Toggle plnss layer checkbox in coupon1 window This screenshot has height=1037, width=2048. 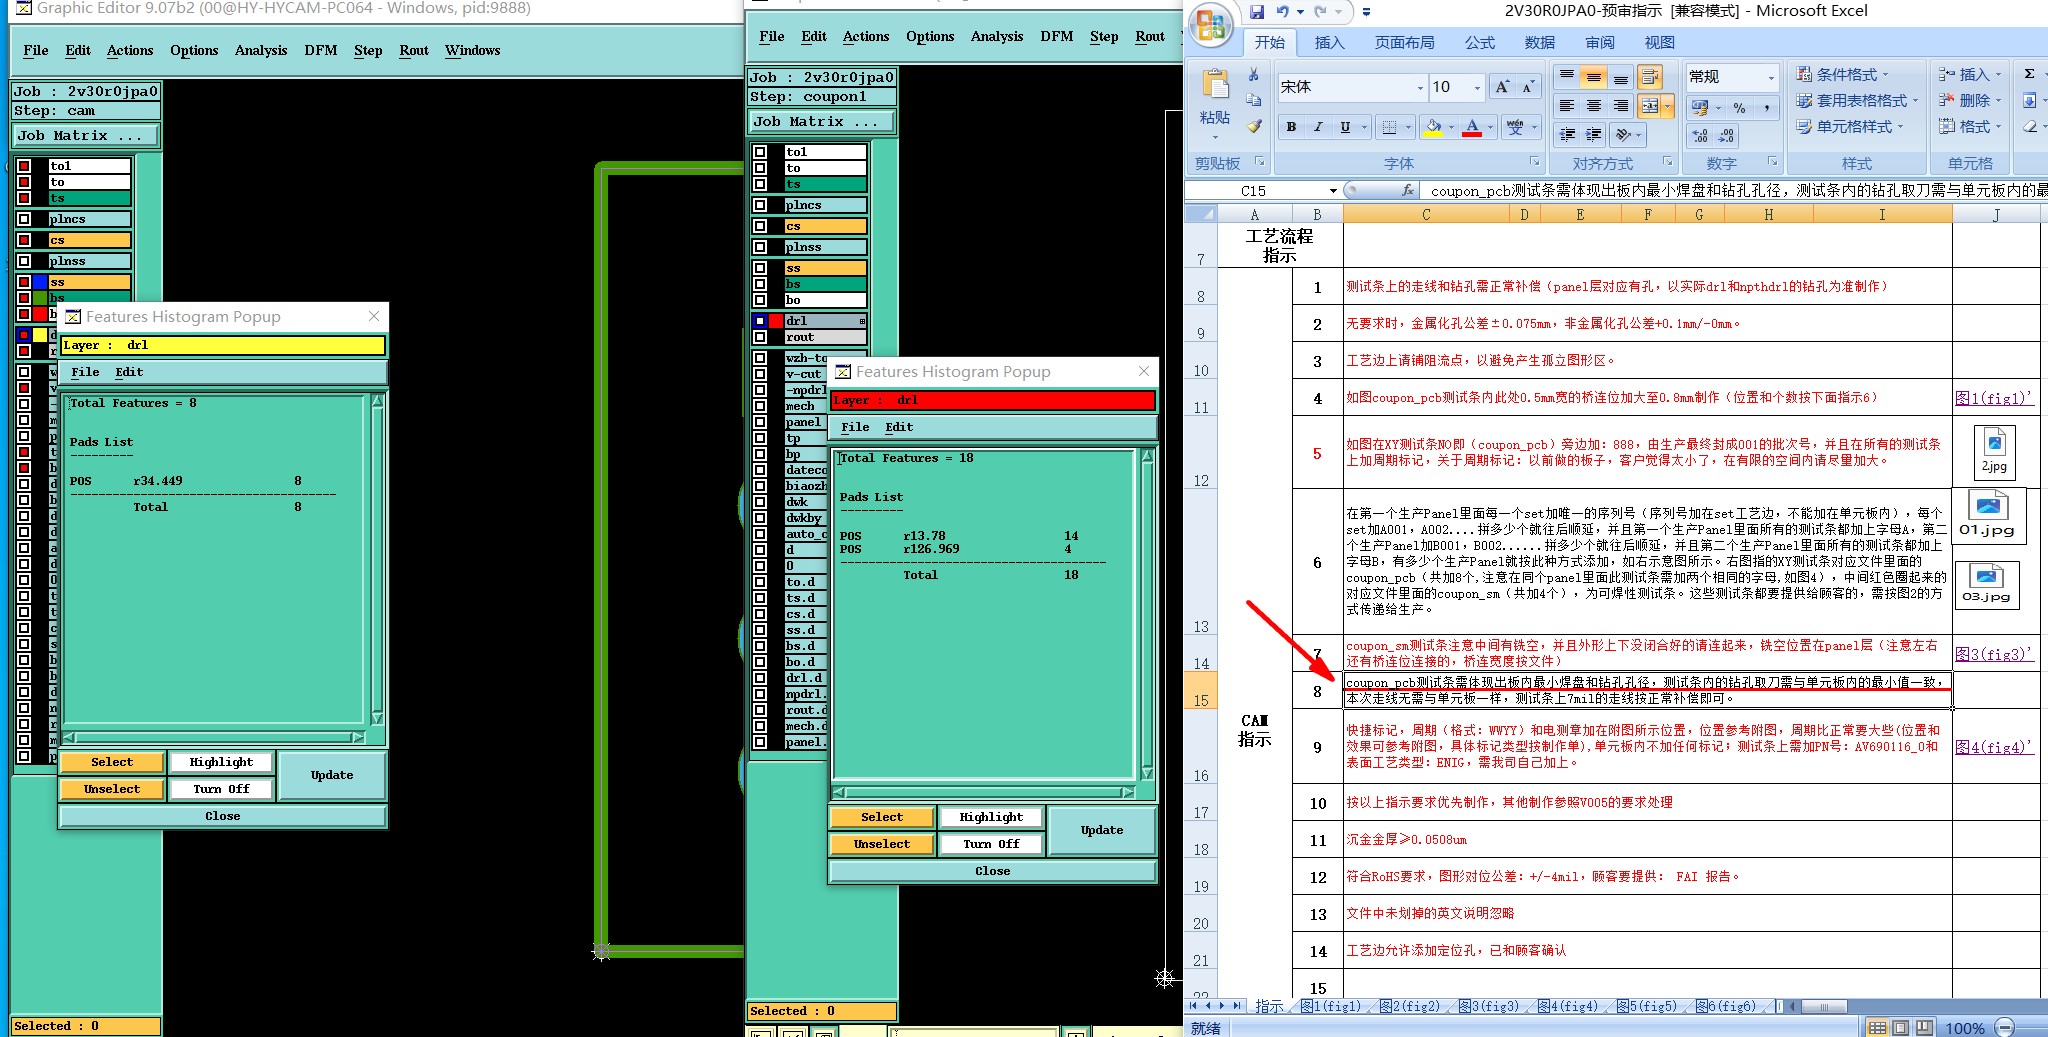pos(760,247)
